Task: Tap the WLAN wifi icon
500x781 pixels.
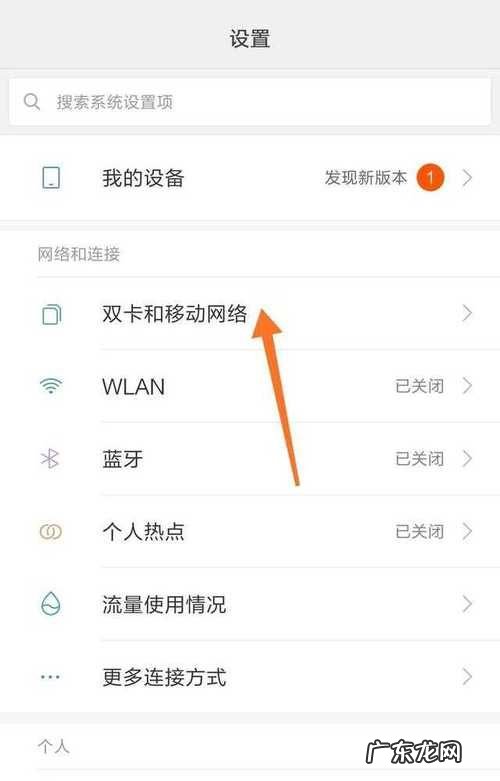Action: tap(51, 386)
